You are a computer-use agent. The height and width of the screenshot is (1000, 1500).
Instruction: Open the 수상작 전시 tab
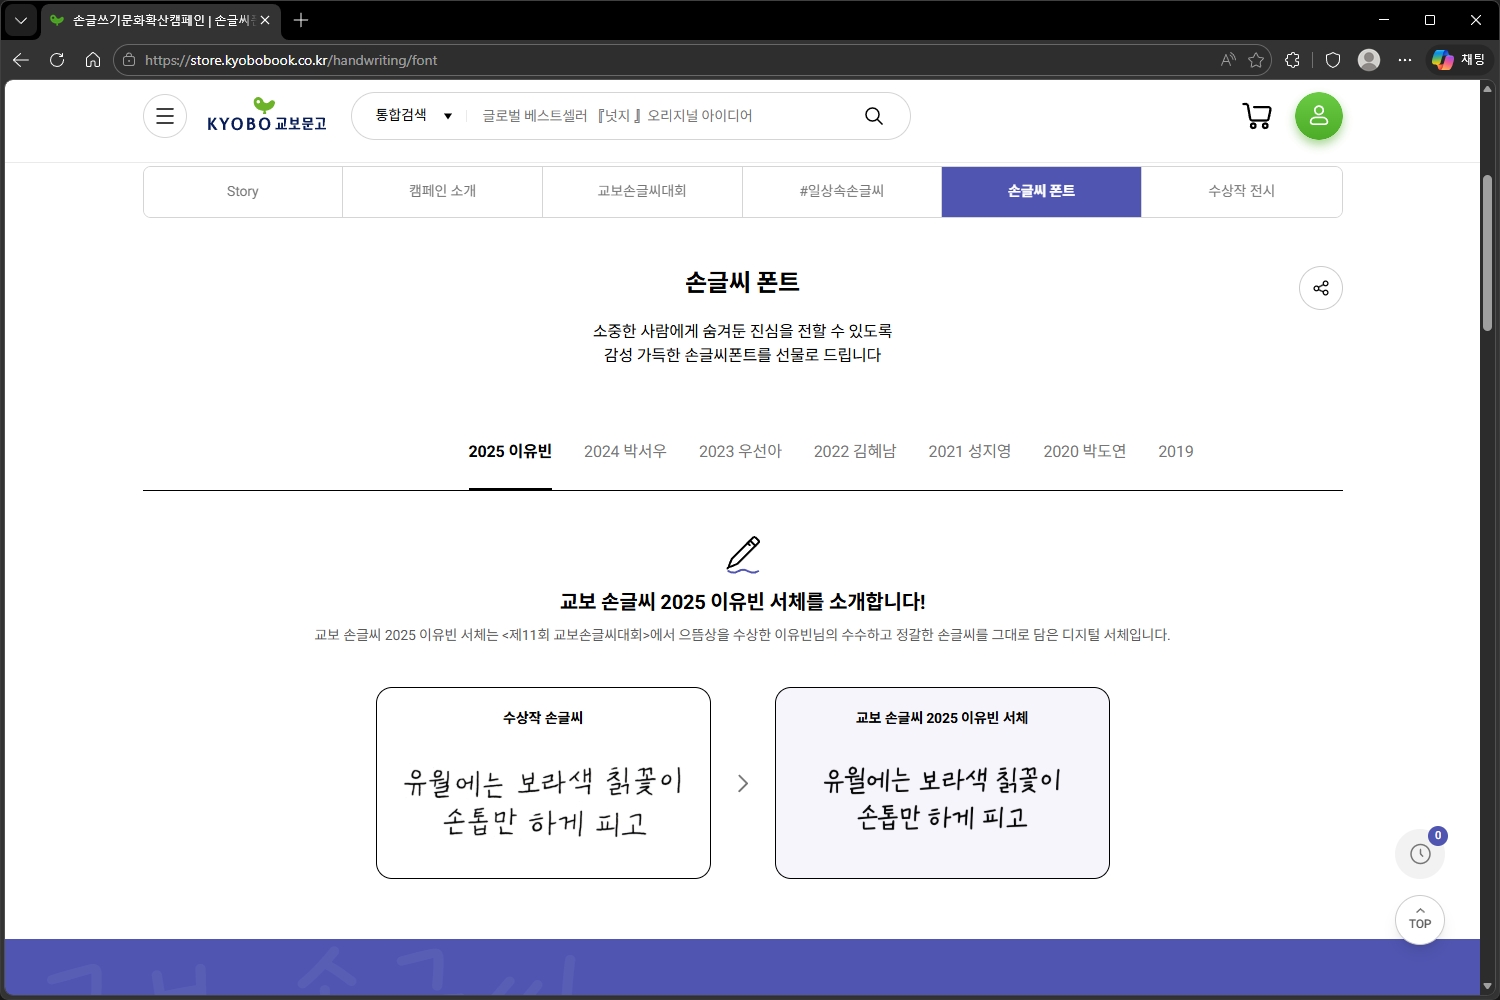(x=1241, y=191)
